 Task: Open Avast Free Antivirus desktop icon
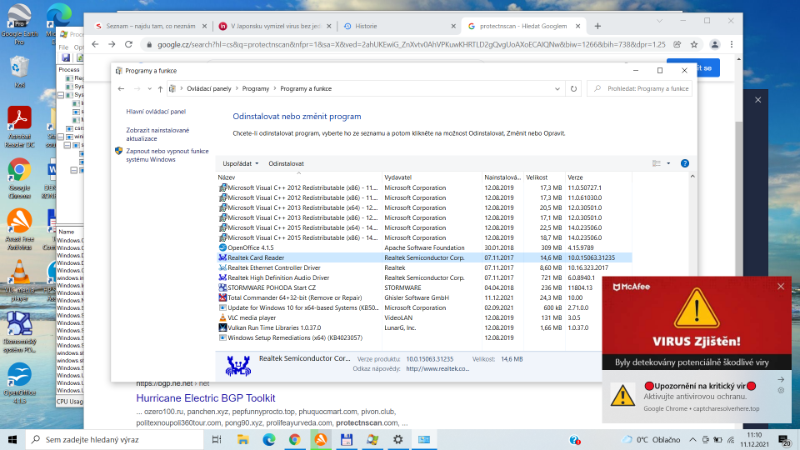pyautogui.click(x=19, y=230)
